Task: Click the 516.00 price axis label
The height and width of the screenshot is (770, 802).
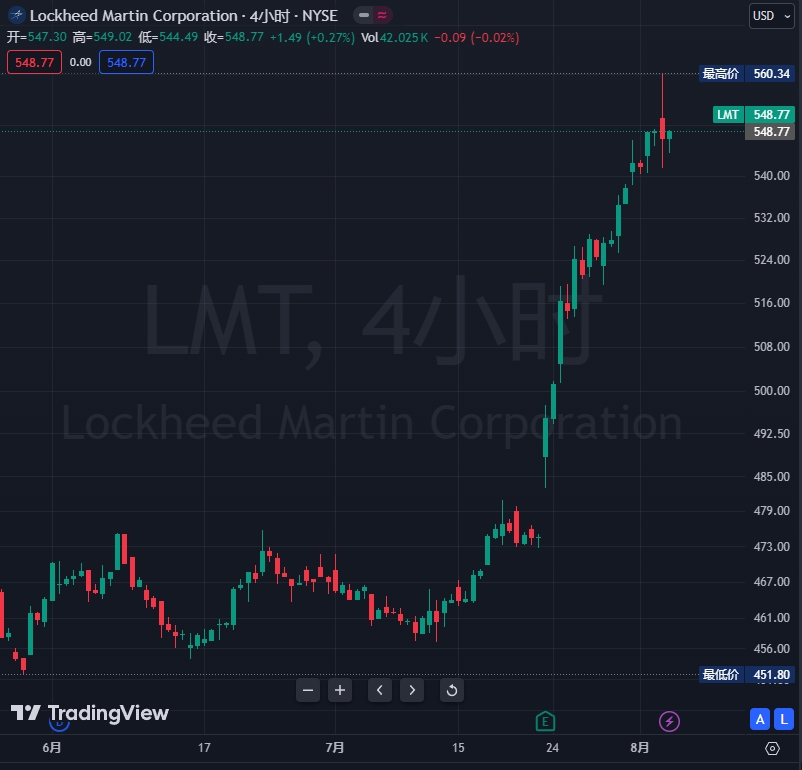Action: [771, 302]
